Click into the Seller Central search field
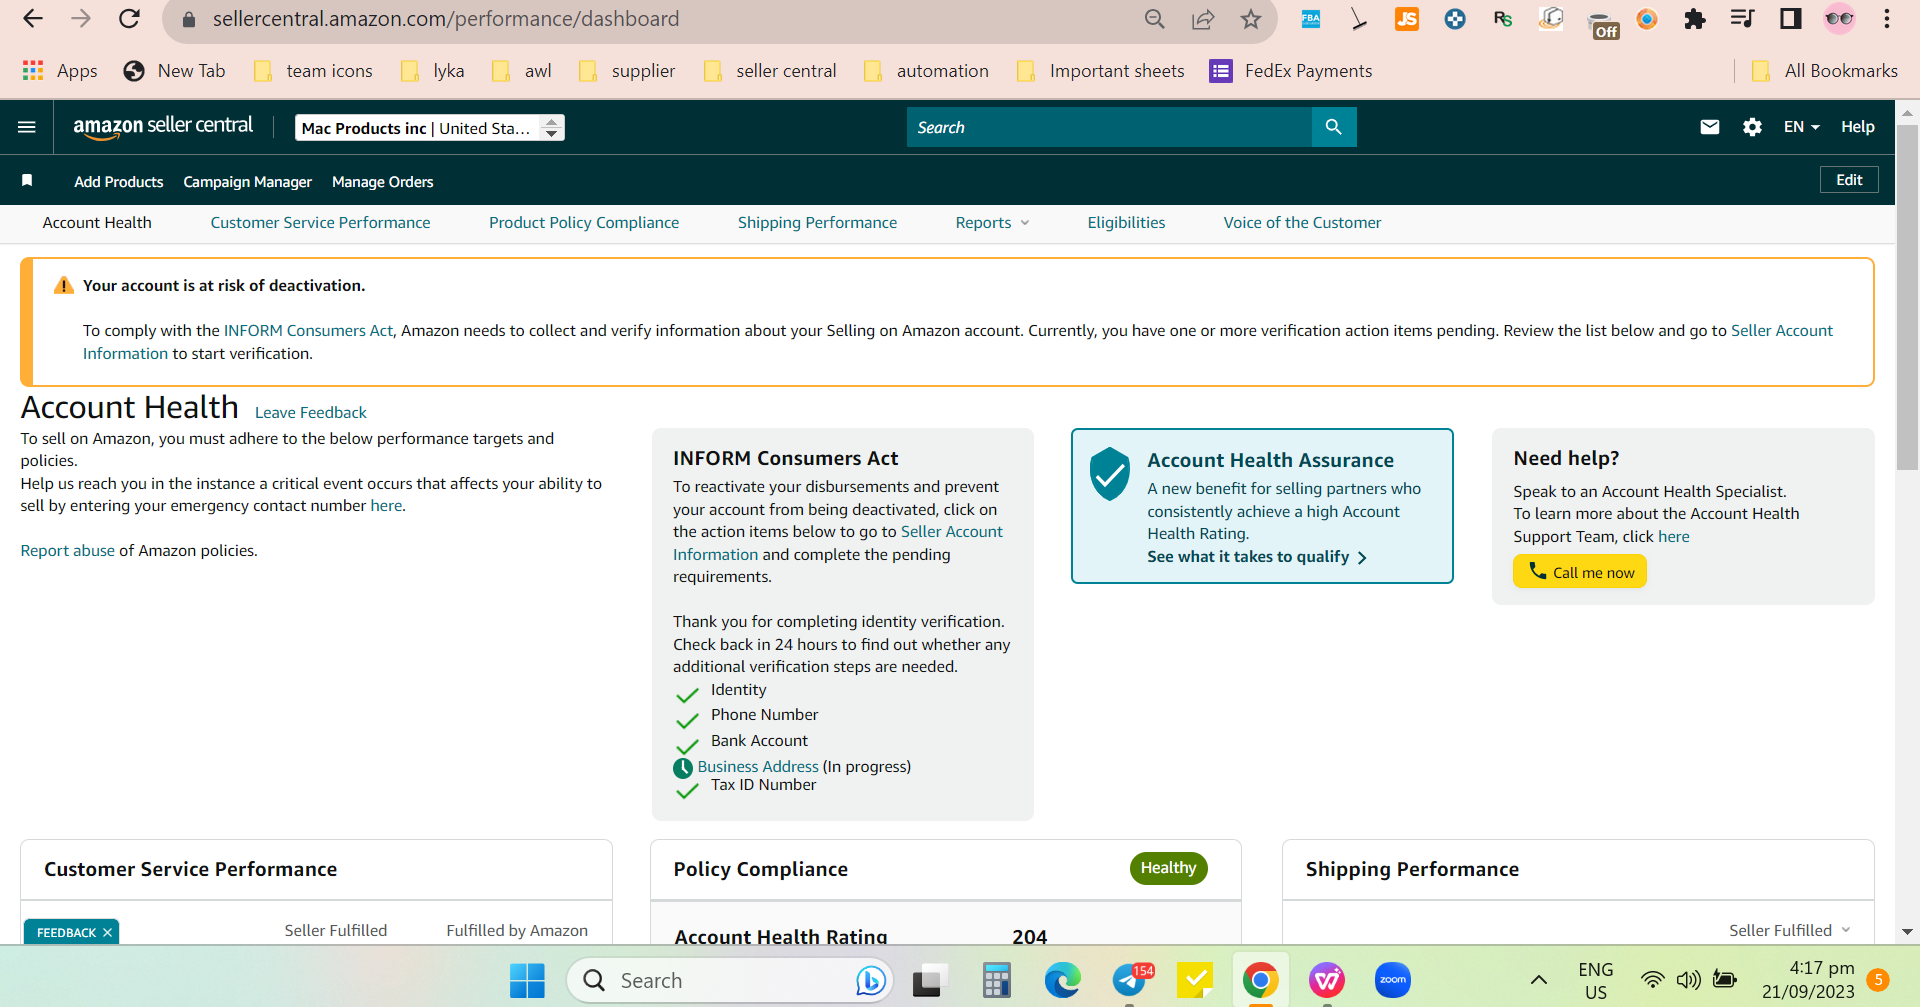The image size is (1920, 1007). 1109,127
